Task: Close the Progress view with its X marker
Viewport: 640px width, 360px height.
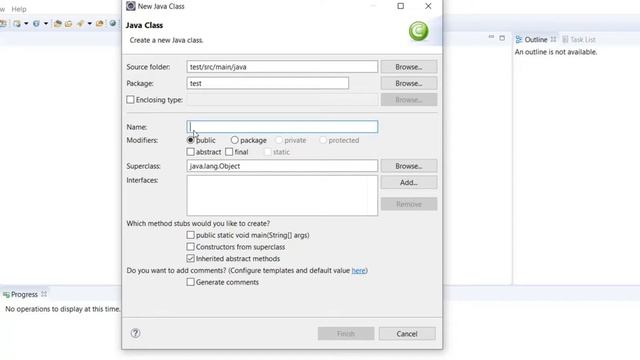Action: 44,294
